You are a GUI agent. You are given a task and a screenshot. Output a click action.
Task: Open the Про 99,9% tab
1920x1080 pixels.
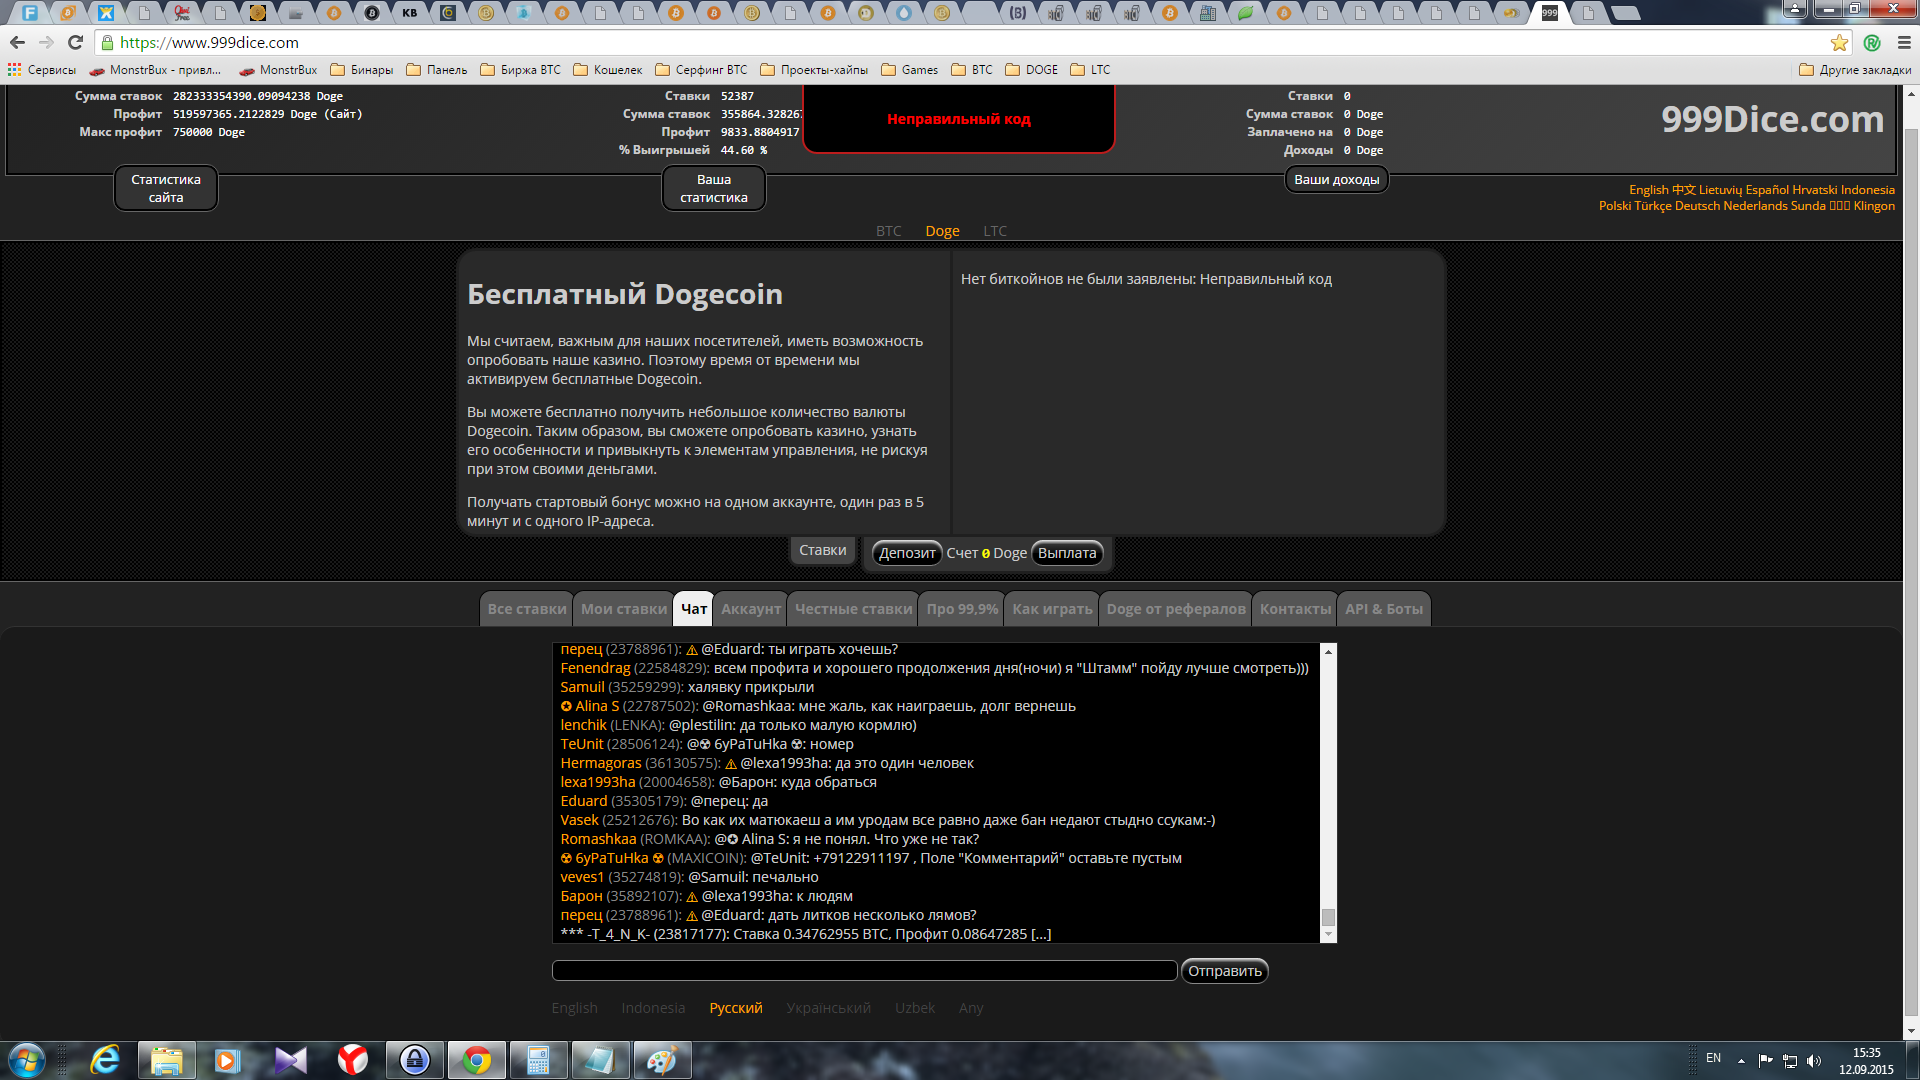click(962, 609)
